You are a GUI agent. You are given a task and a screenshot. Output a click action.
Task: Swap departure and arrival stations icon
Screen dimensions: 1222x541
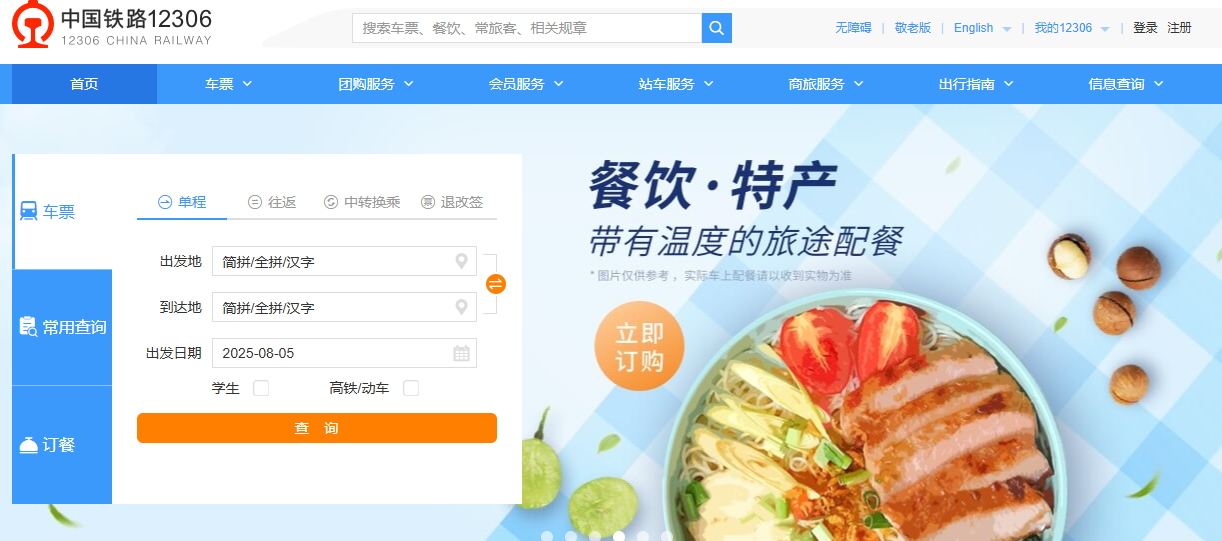tap(496, 284)
